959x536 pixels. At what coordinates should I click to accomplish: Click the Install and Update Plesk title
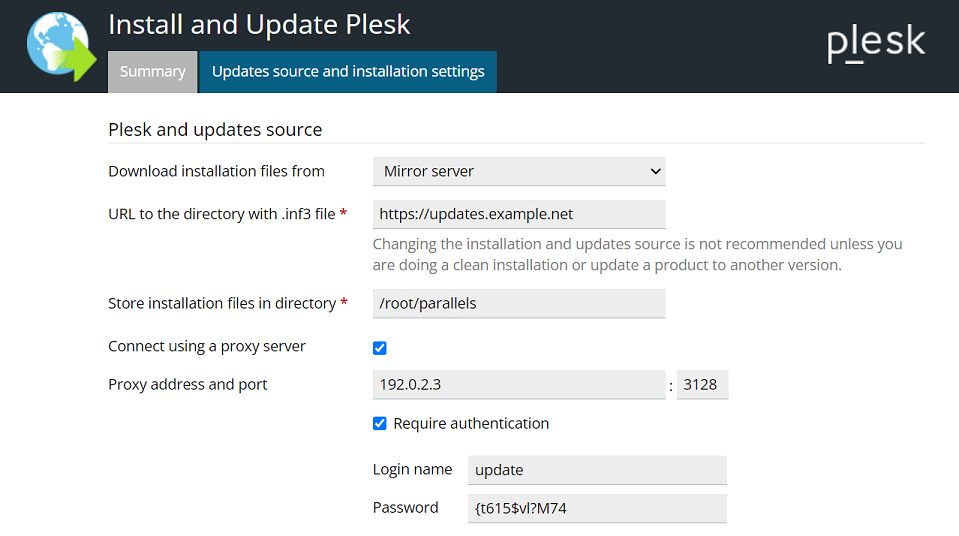[x=259, y=24]
